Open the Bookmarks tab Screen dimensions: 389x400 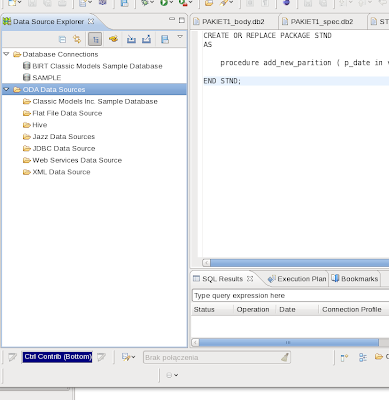[x=360, y=279]
